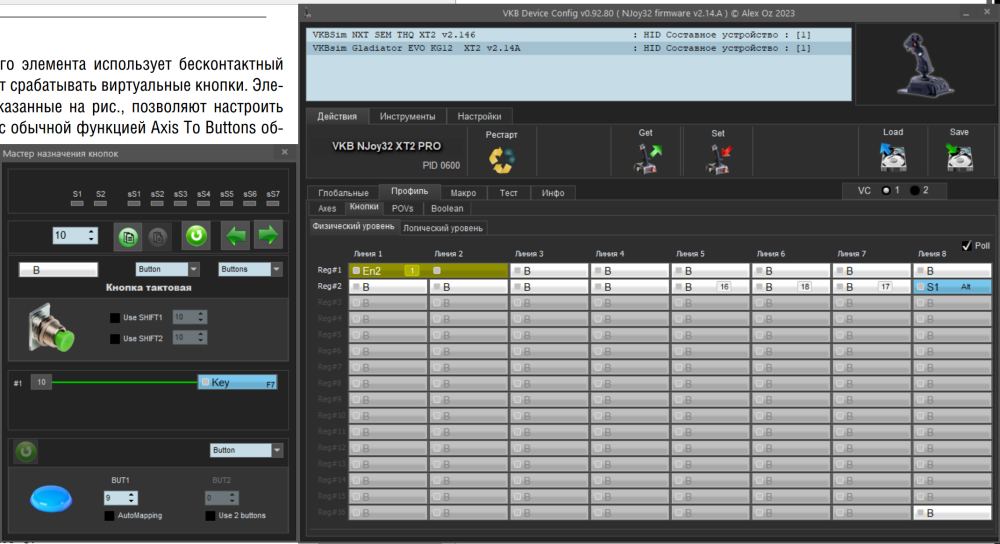Adjust the Use SHIFT1 value stepper

click(189, 317)
